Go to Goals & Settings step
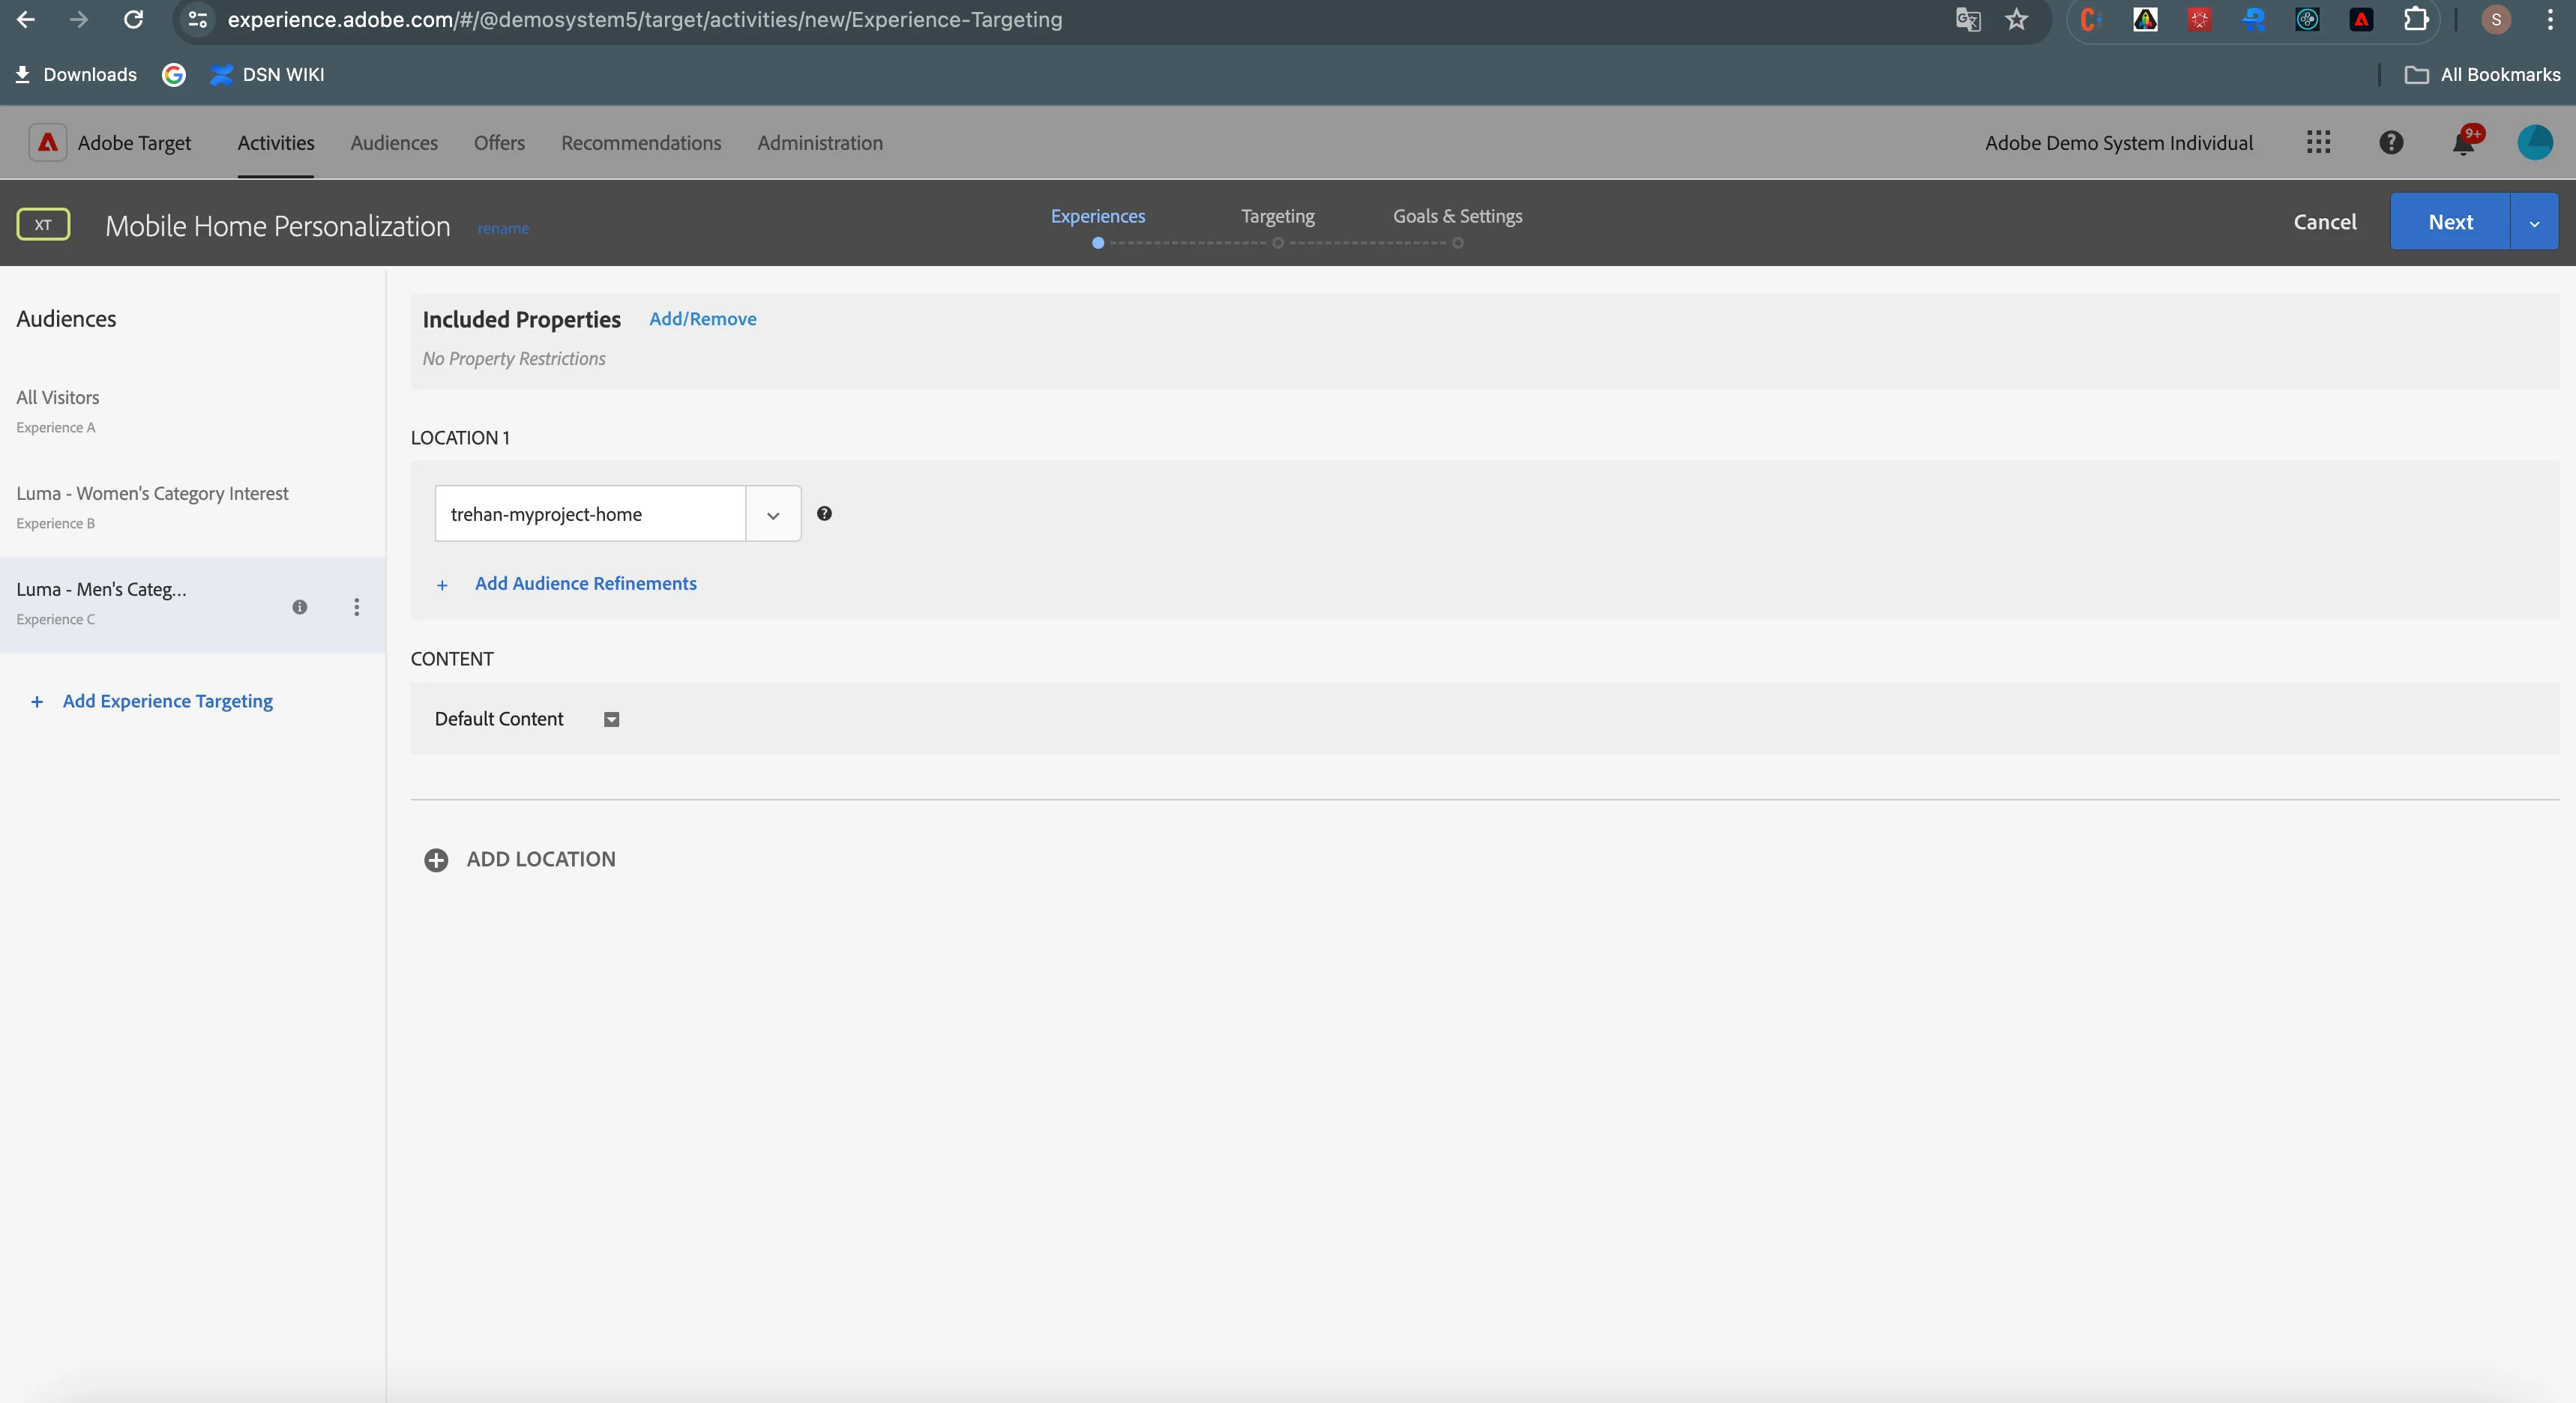Viewport: 2576px width, 1403px height. (x=1458, y=216)
